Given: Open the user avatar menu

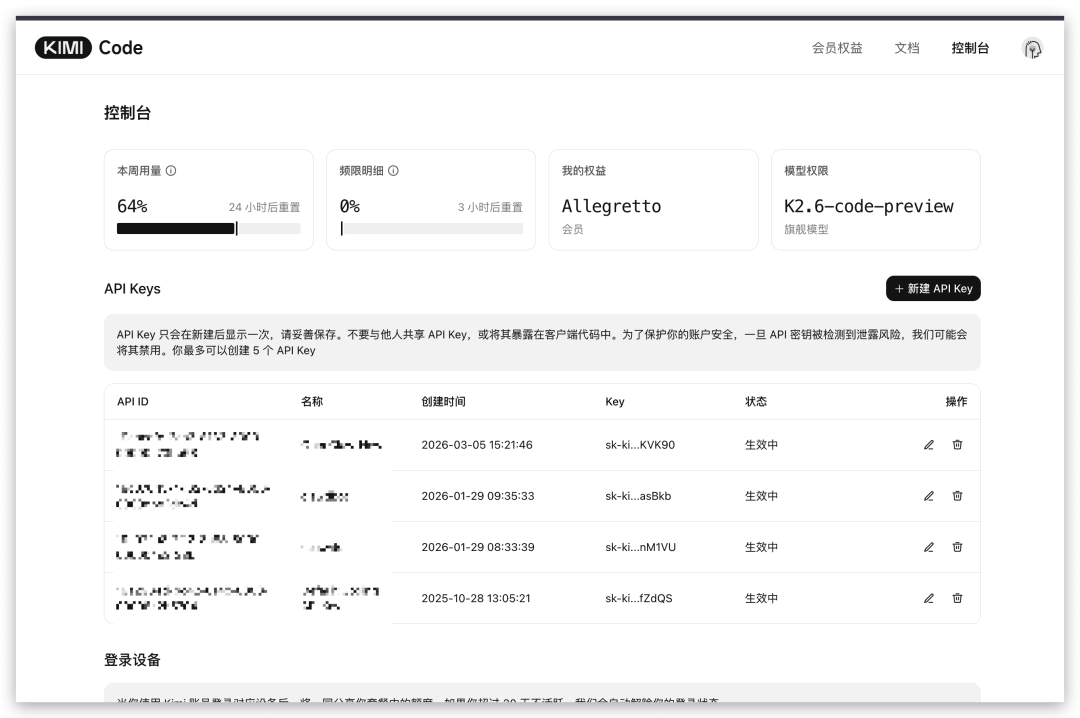Looking at the screenshot, I should point(1032,48).
